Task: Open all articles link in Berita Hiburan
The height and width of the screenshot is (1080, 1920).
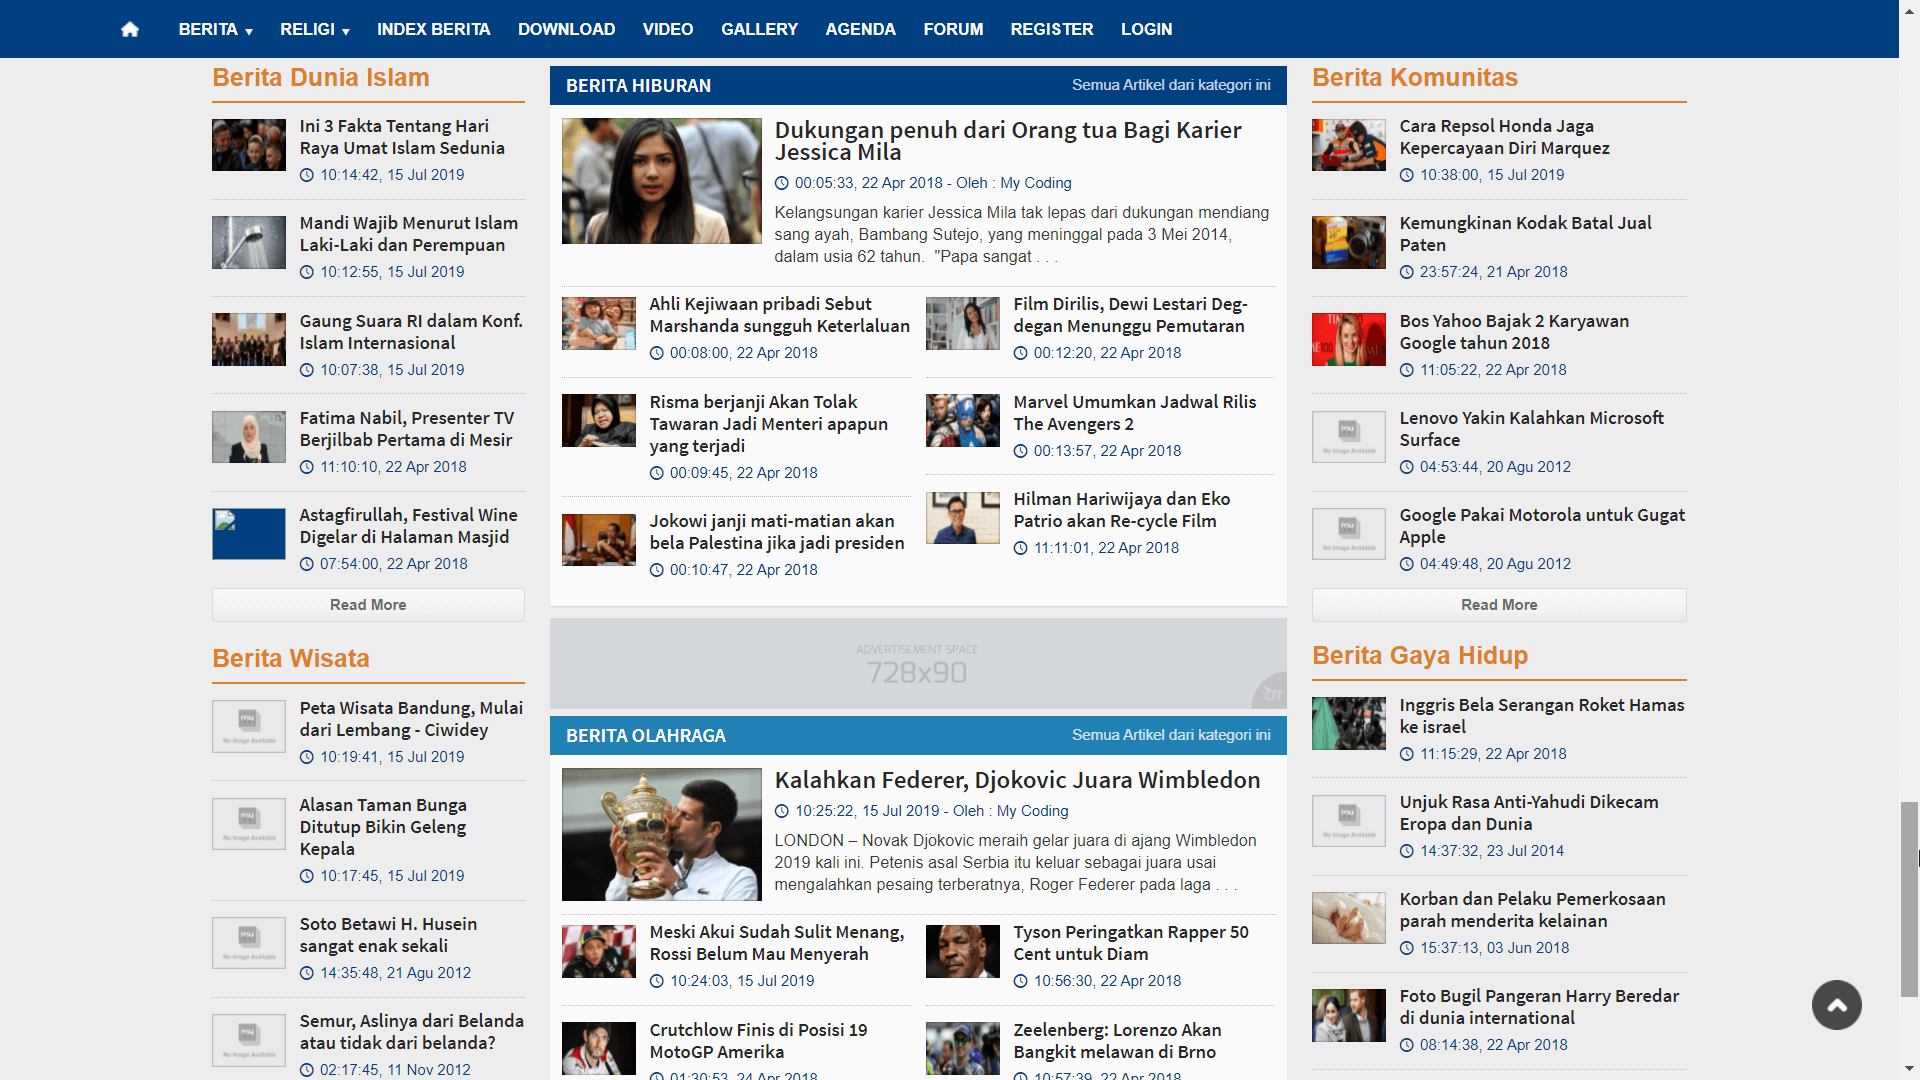Action: [1171, 85]
